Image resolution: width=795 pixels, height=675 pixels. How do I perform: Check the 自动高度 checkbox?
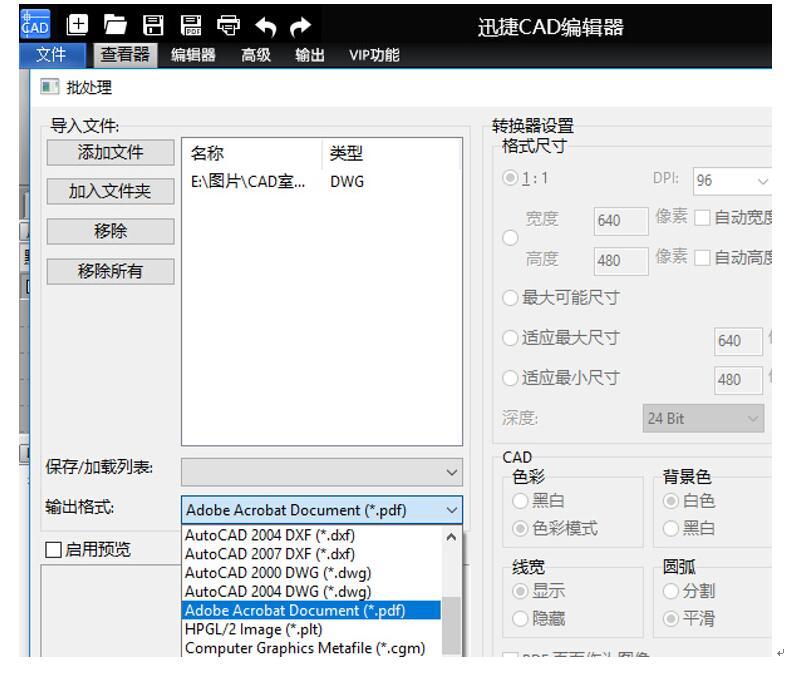tap(702, 258)
